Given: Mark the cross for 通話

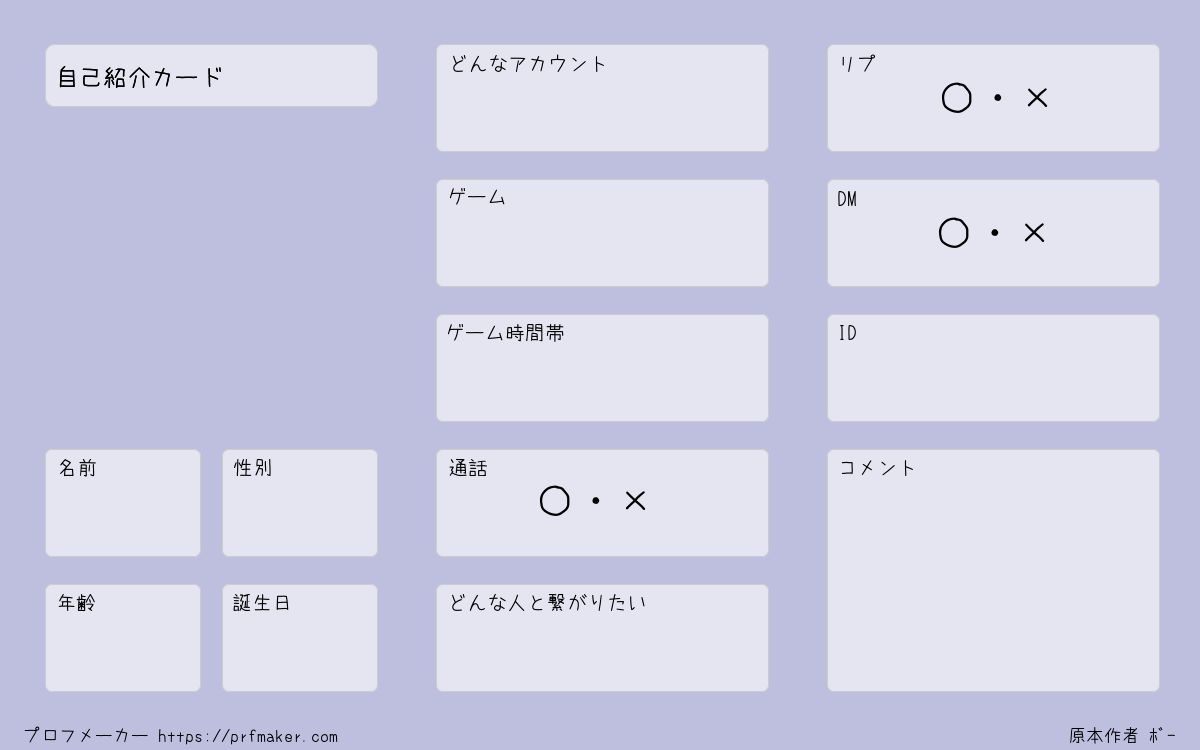Looking at the screenshot, I should (635, 501).
